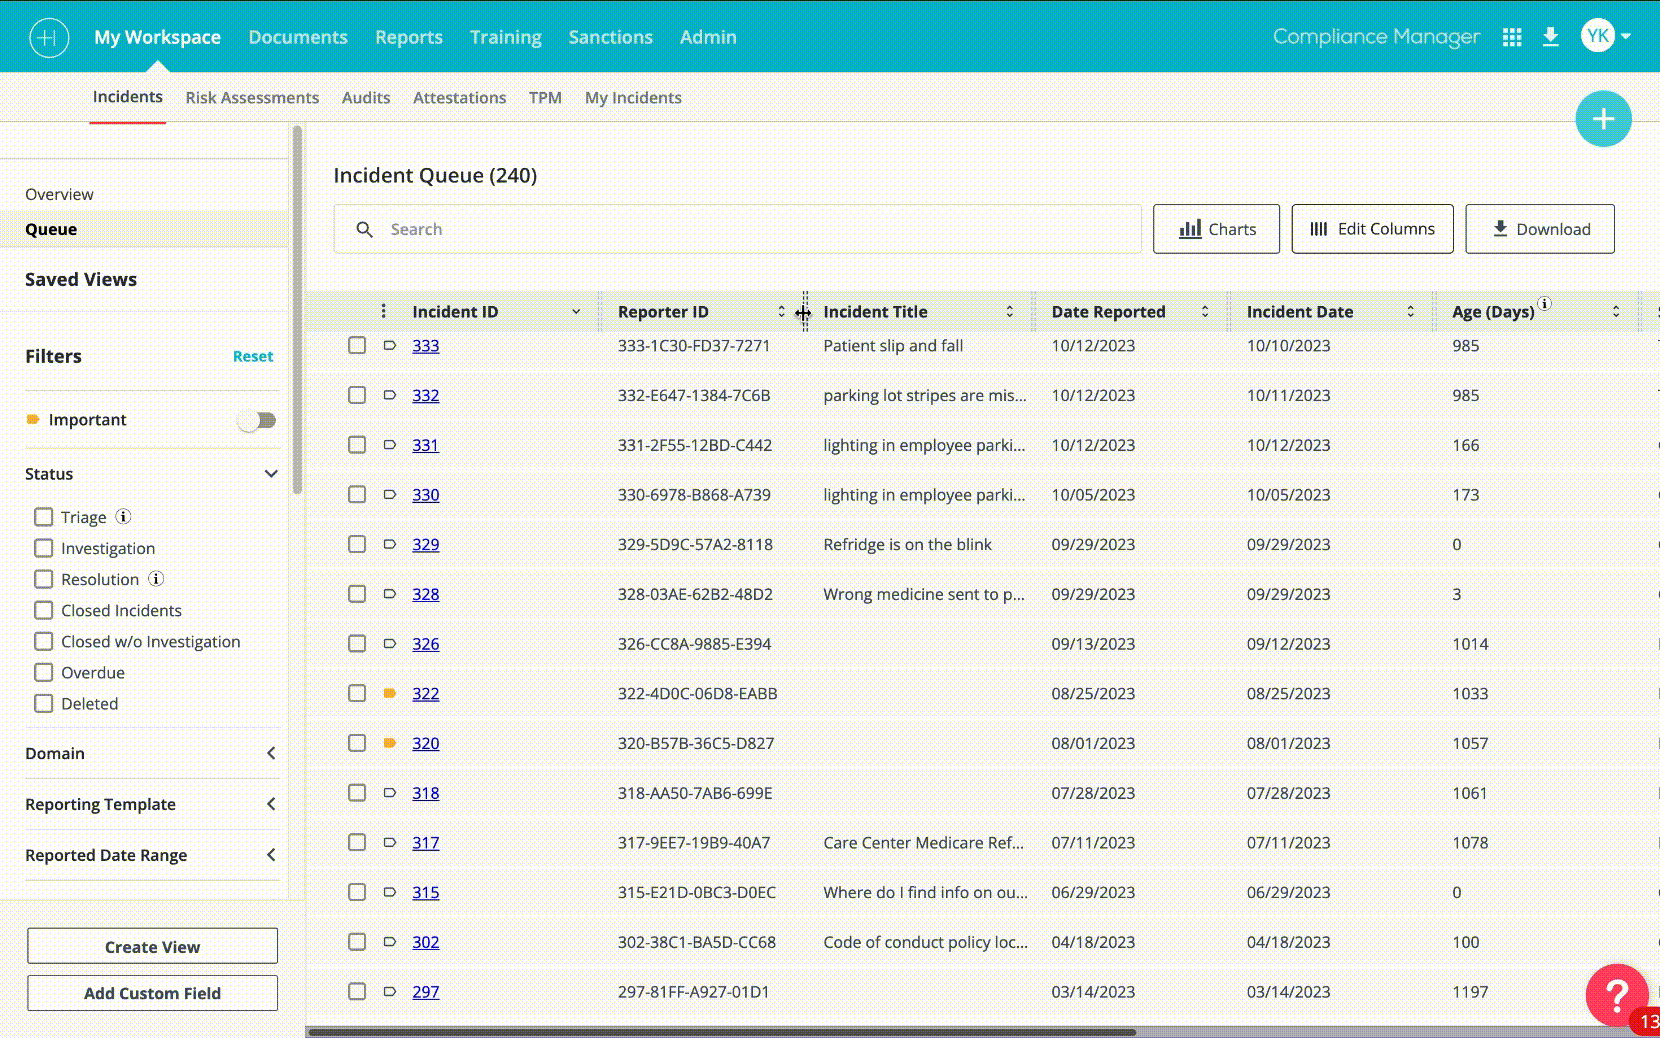Check the Deleted status filter
This screenshot has height=1038, width=1660.
44,703
